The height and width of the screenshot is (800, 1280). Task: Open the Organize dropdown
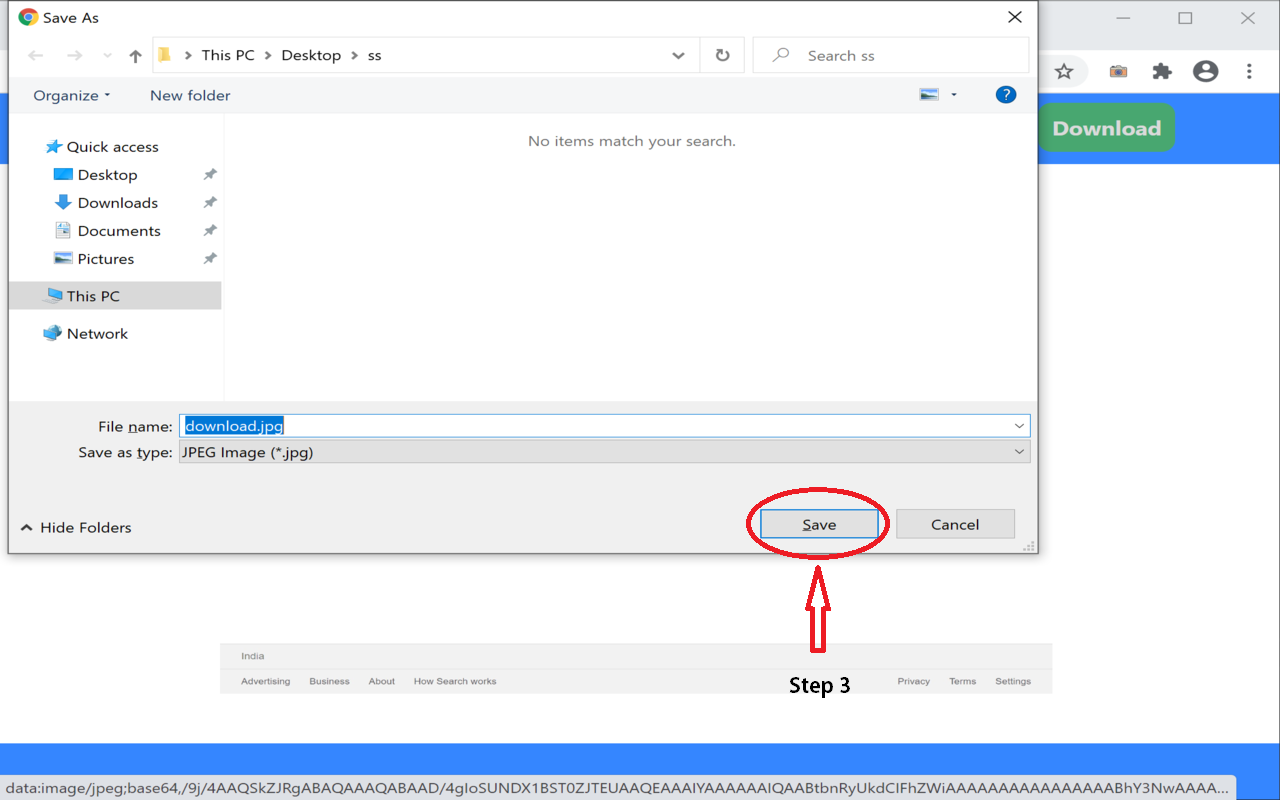[70, 95]
